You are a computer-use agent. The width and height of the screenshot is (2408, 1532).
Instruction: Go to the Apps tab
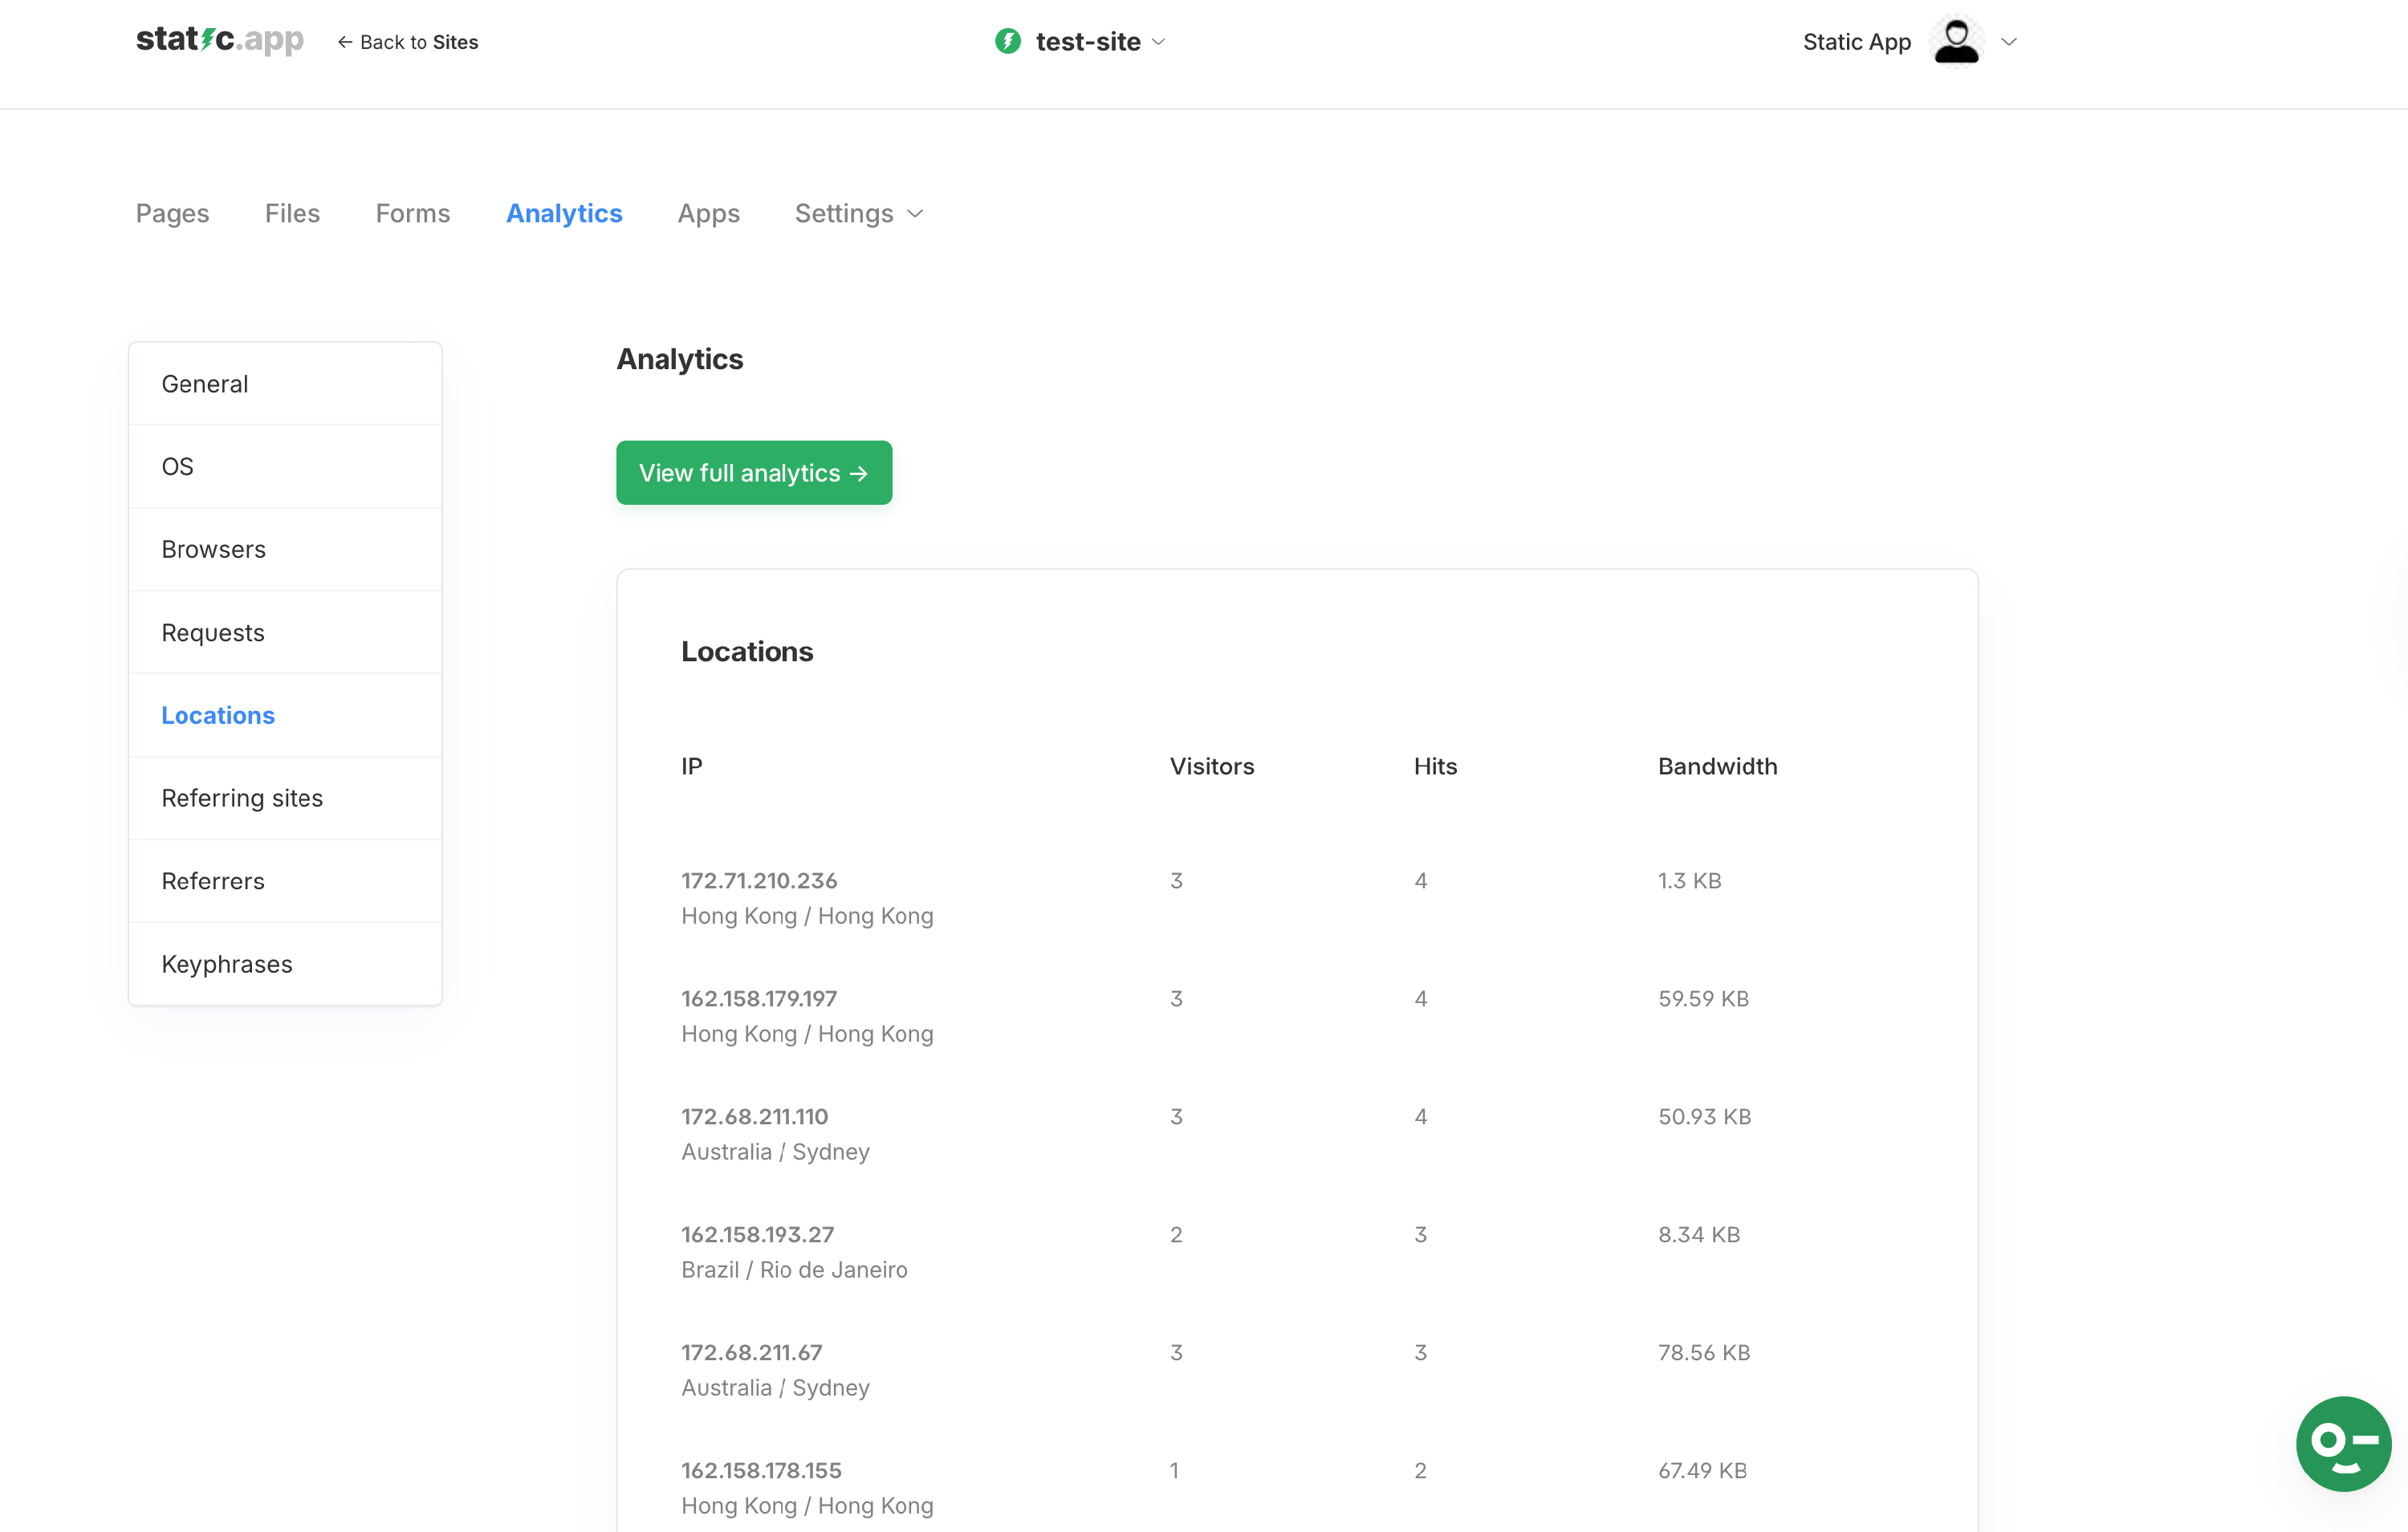tap(708, 213)
